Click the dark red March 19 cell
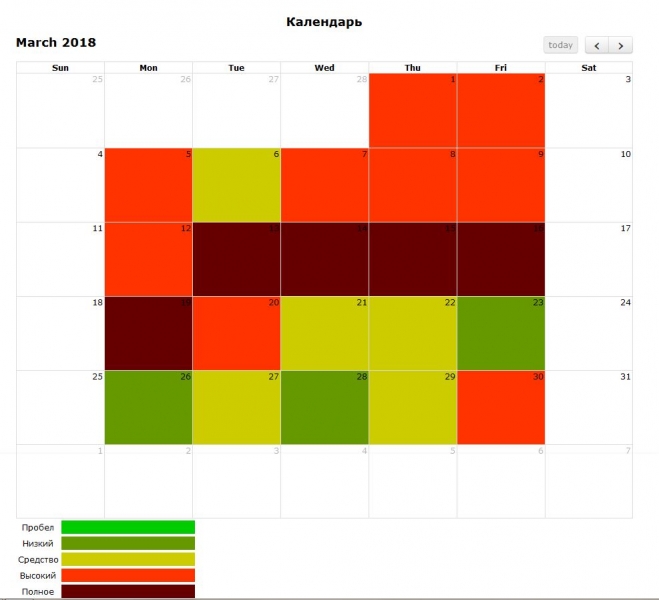The height and width of the screenshot is (600, 659). coord(148,333)
